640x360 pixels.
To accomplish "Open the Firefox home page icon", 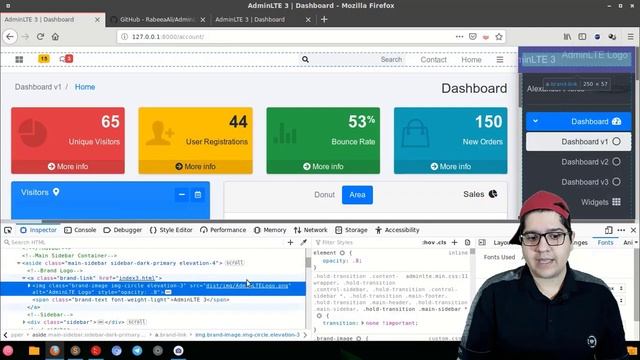I will pos(55,37).
